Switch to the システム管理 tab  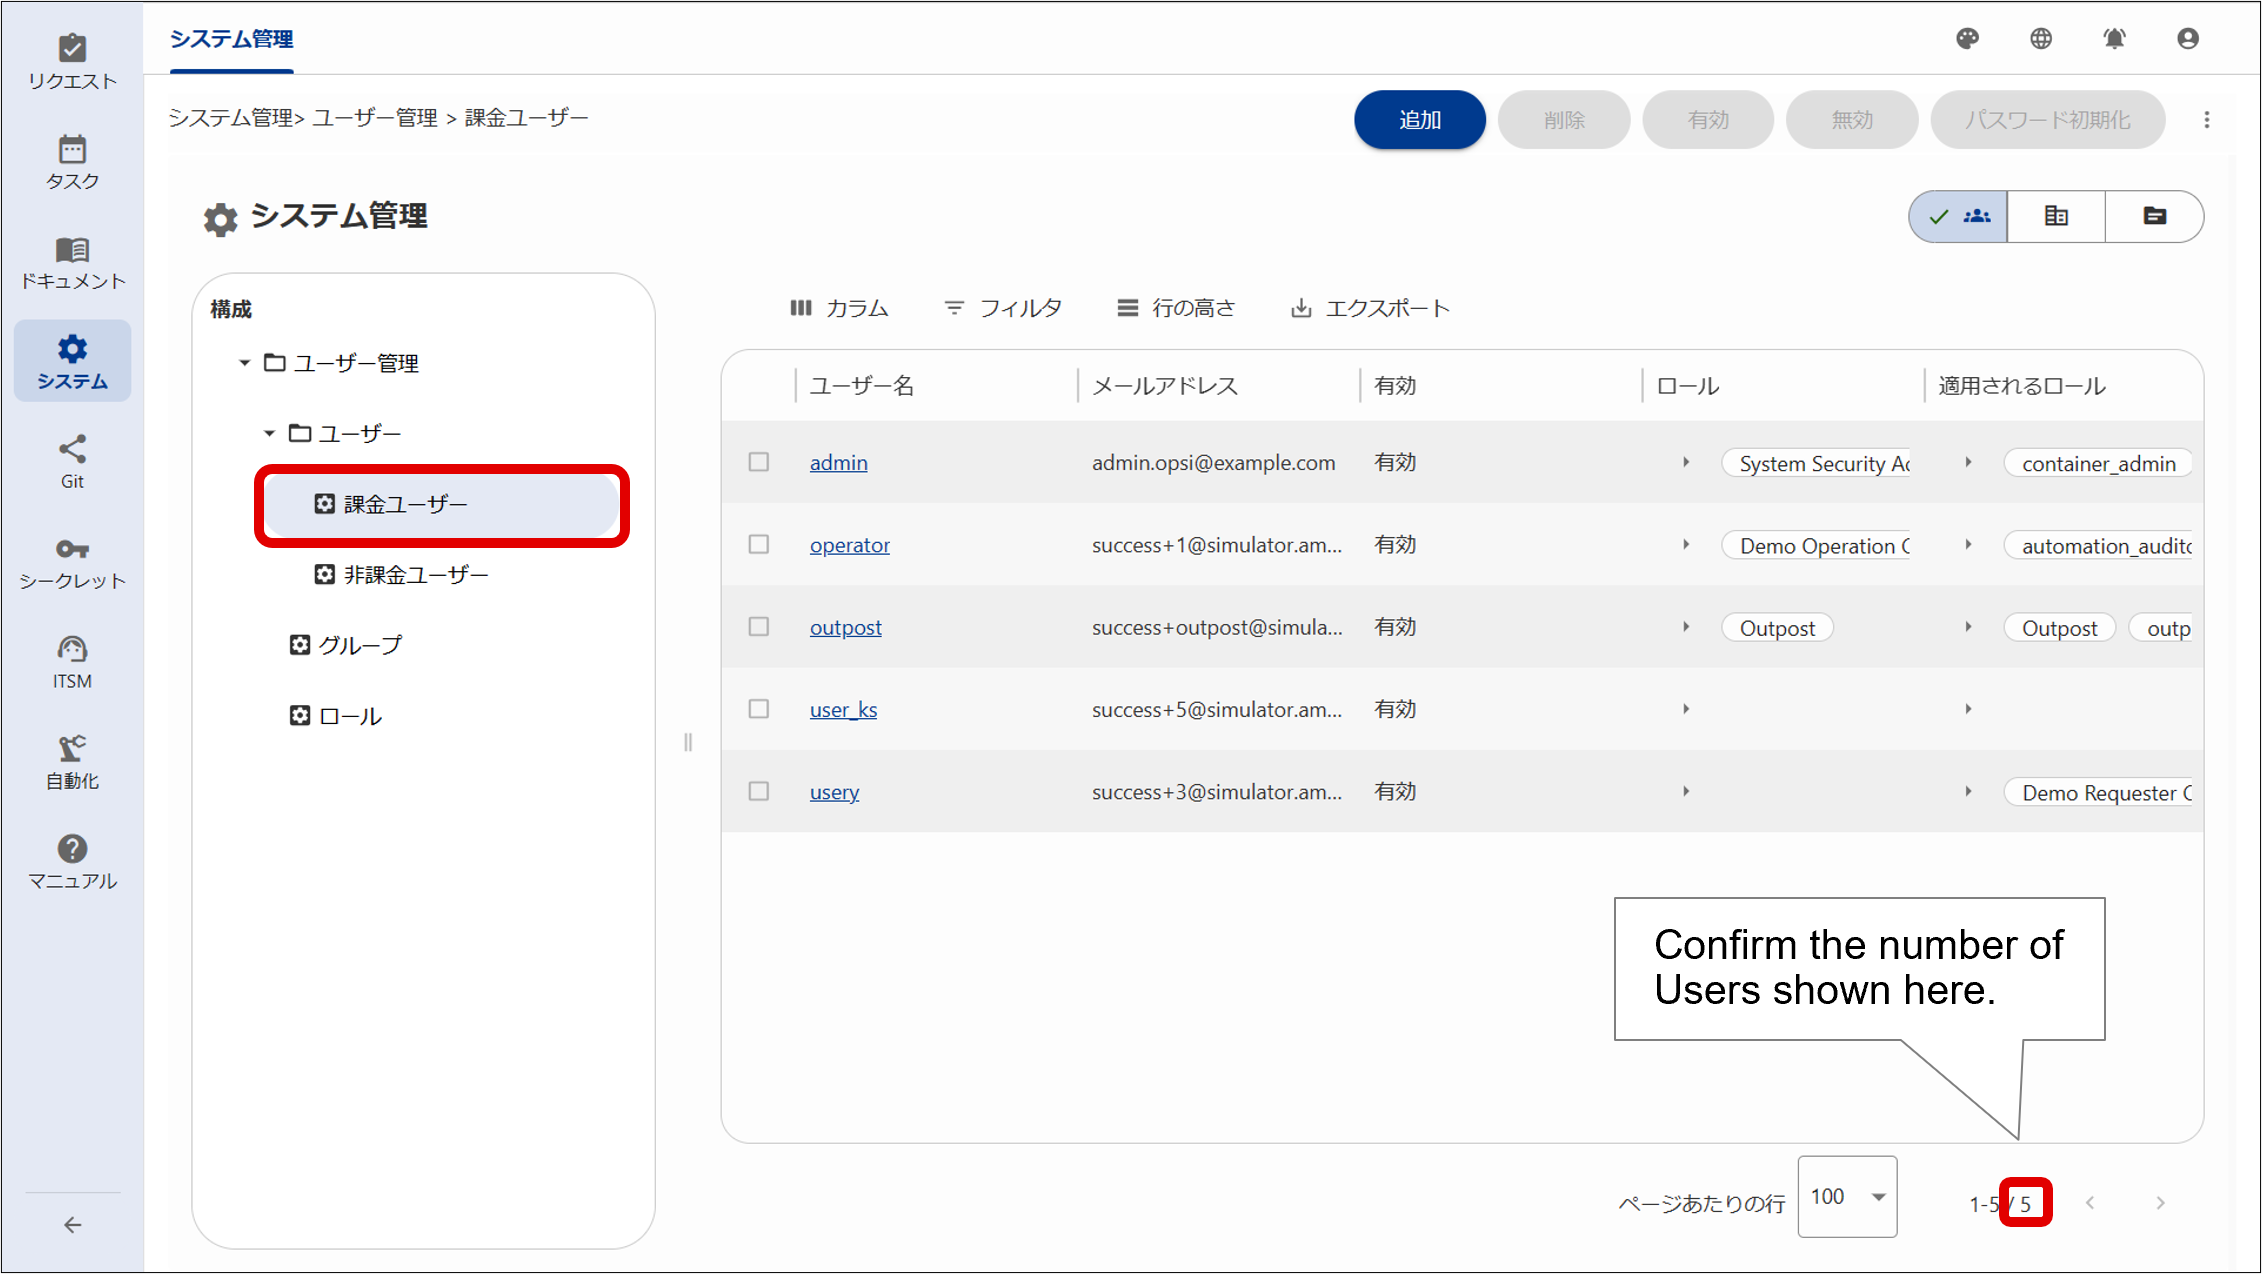(231, 40)
